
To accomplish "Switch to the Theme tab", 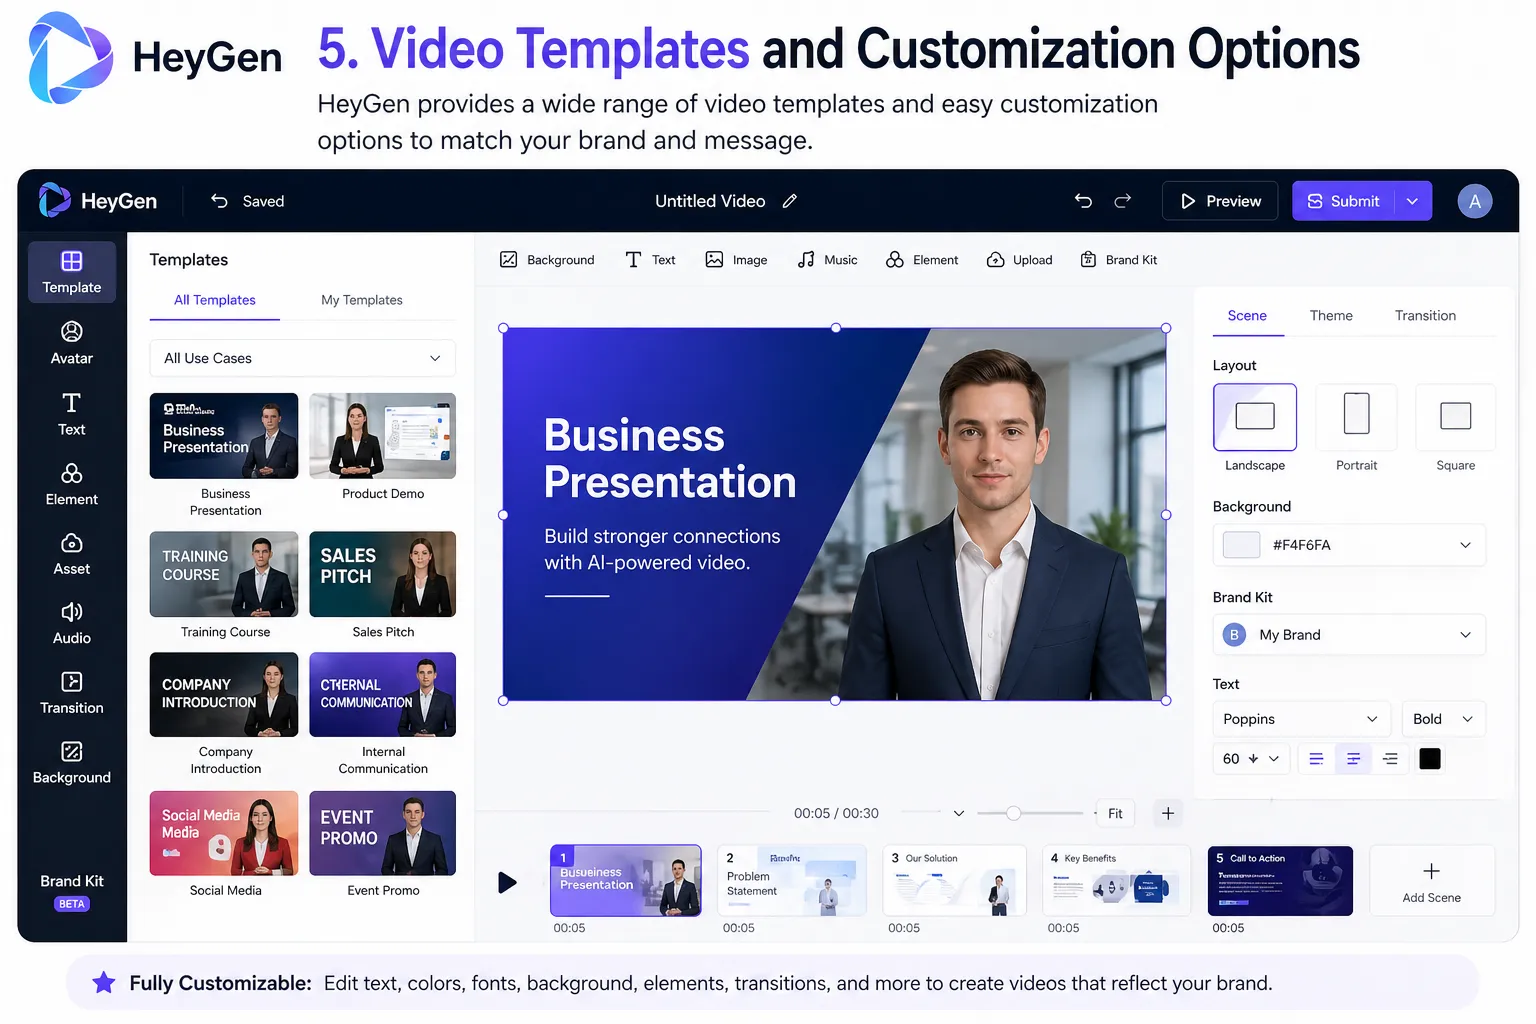I will pos(1331,316).
